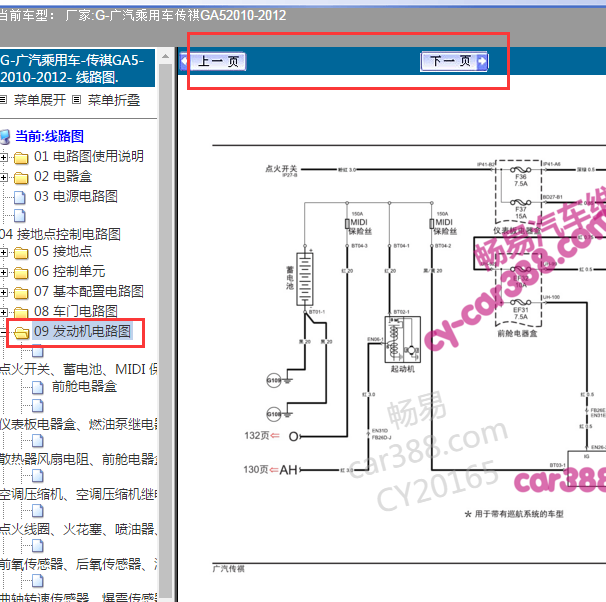Expand the 02 电器盒 folder
This screenshot has height=602, width=606.
(4, 177)
